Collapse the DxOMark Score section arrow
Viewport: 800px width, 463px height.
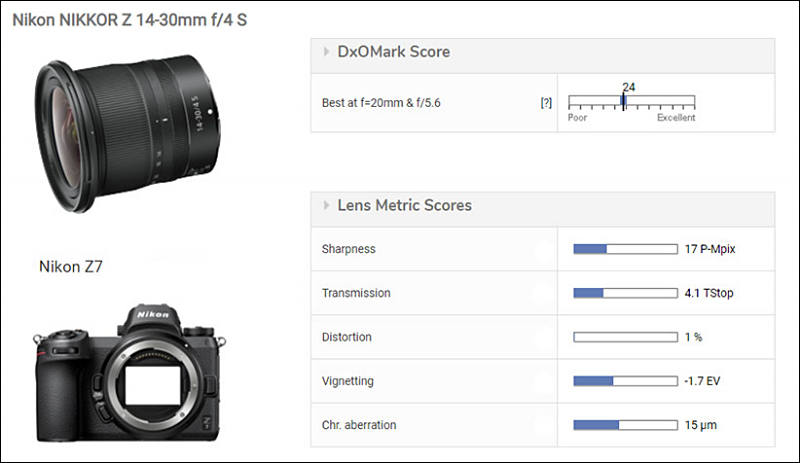(x=326, y=52)
